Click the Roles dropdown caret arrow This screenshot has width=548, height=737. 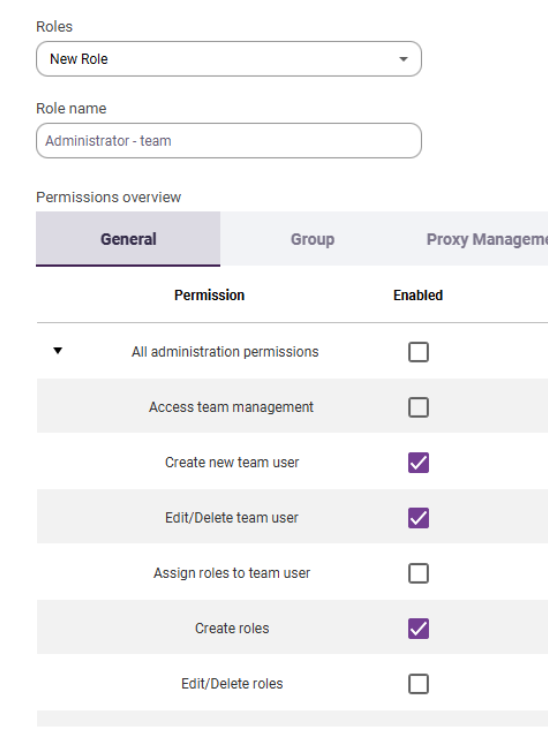click(x=403, y=59)
